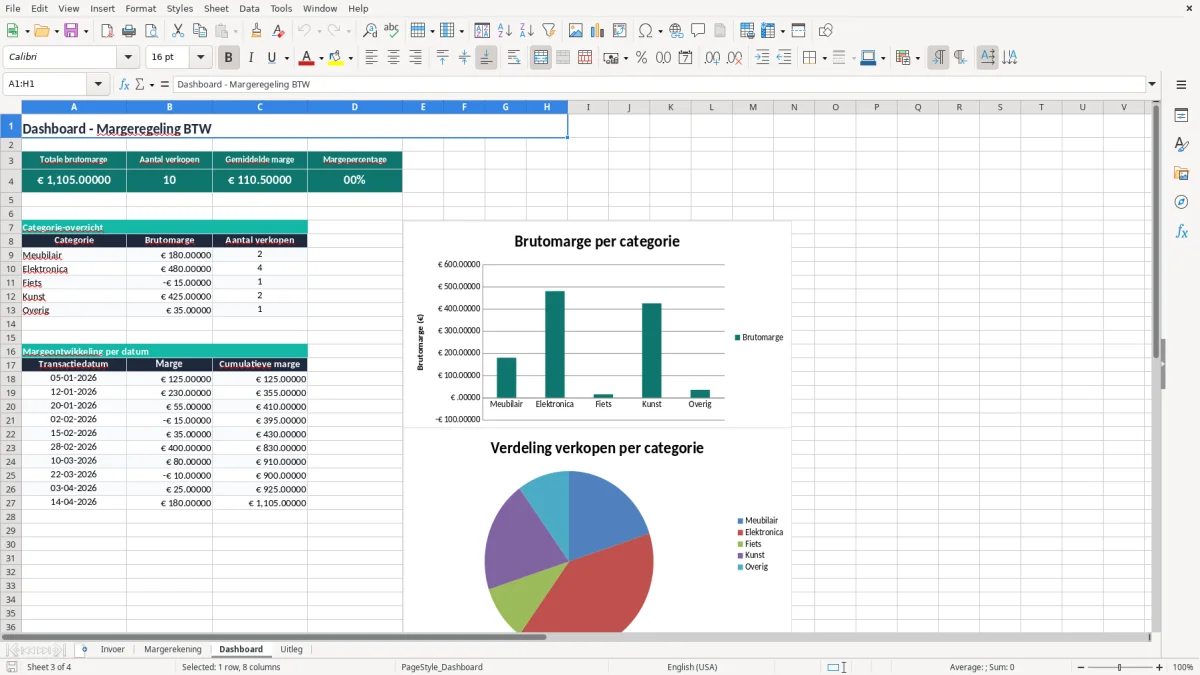Select the Elektronica cell in column A
This screenshot has width=1200, height=675.
(x=74, y=269)
